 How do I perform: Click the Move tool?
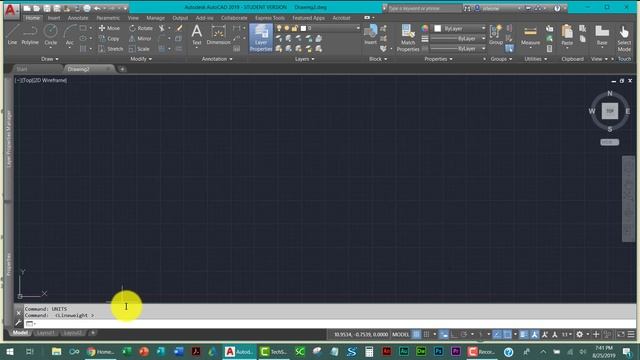click(x=109, y=28)
